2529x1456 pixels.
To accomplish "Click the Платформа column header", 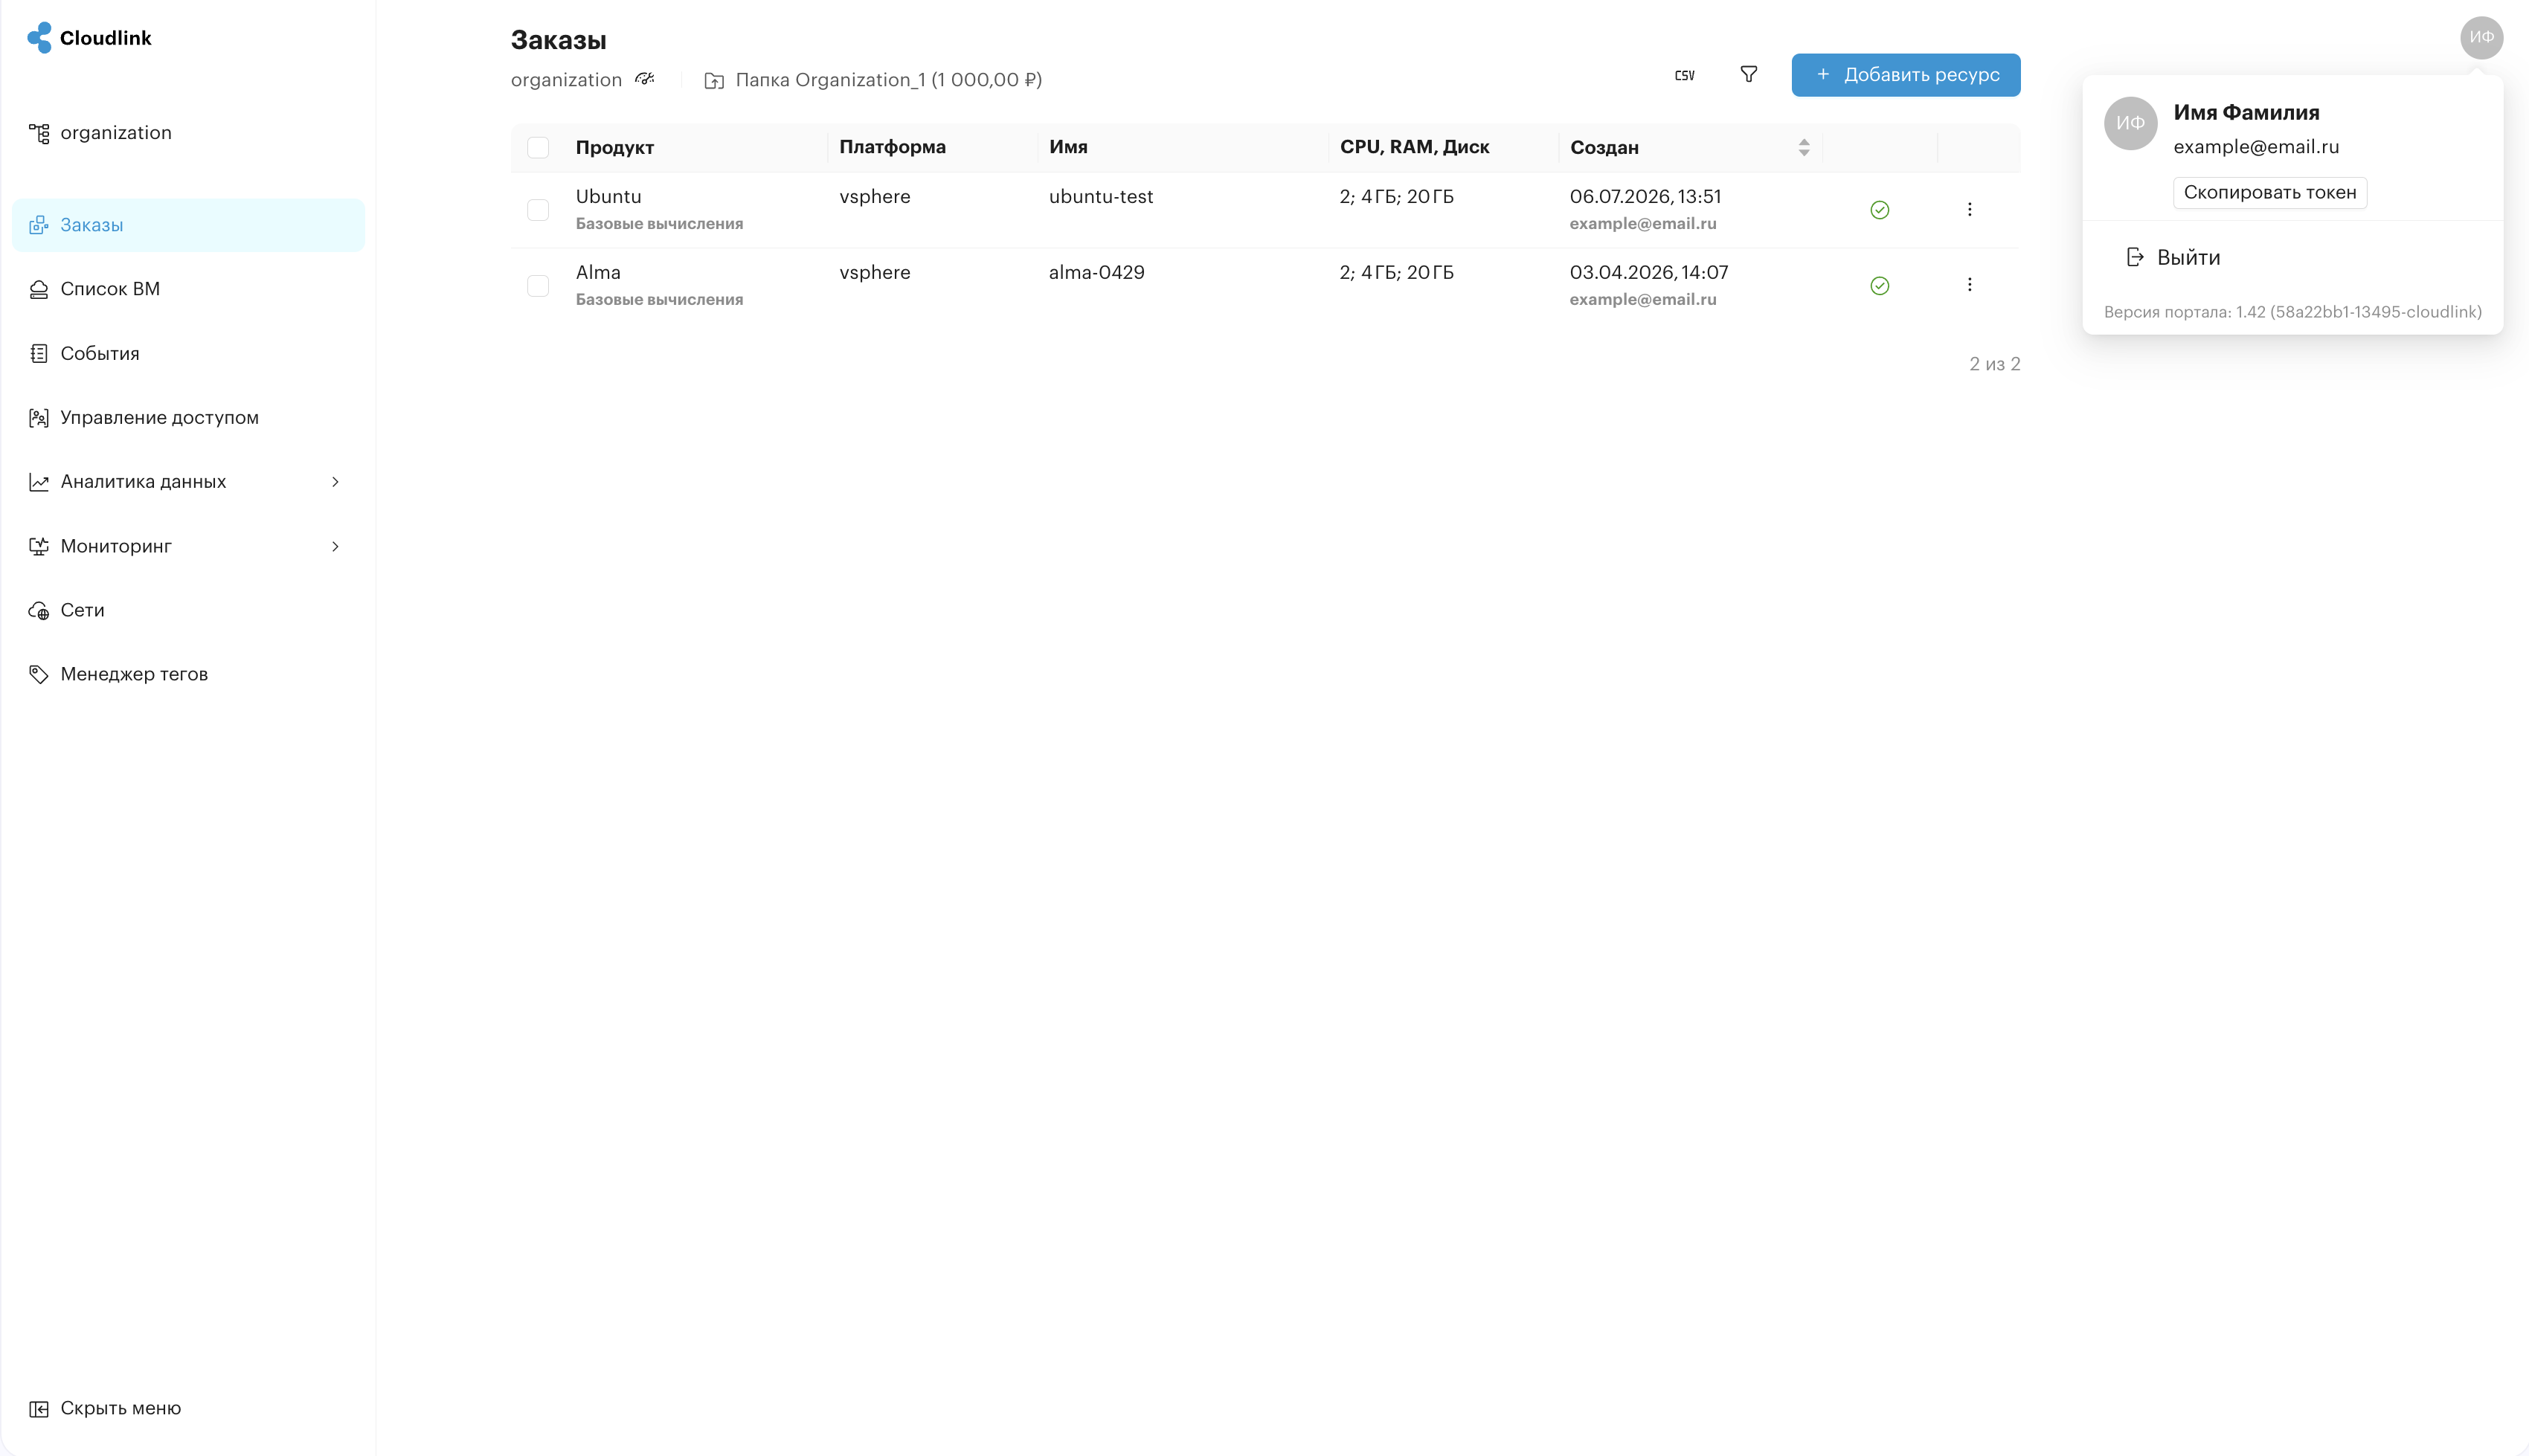I will (893, 147).
